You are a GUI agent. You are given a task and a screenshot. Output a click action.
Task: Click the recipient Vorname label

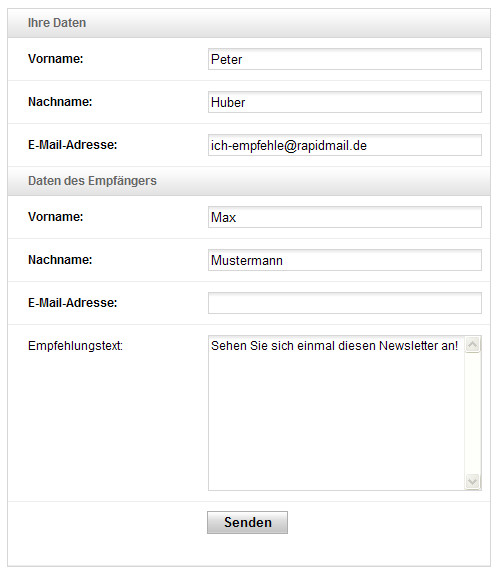tap(56, 217)
